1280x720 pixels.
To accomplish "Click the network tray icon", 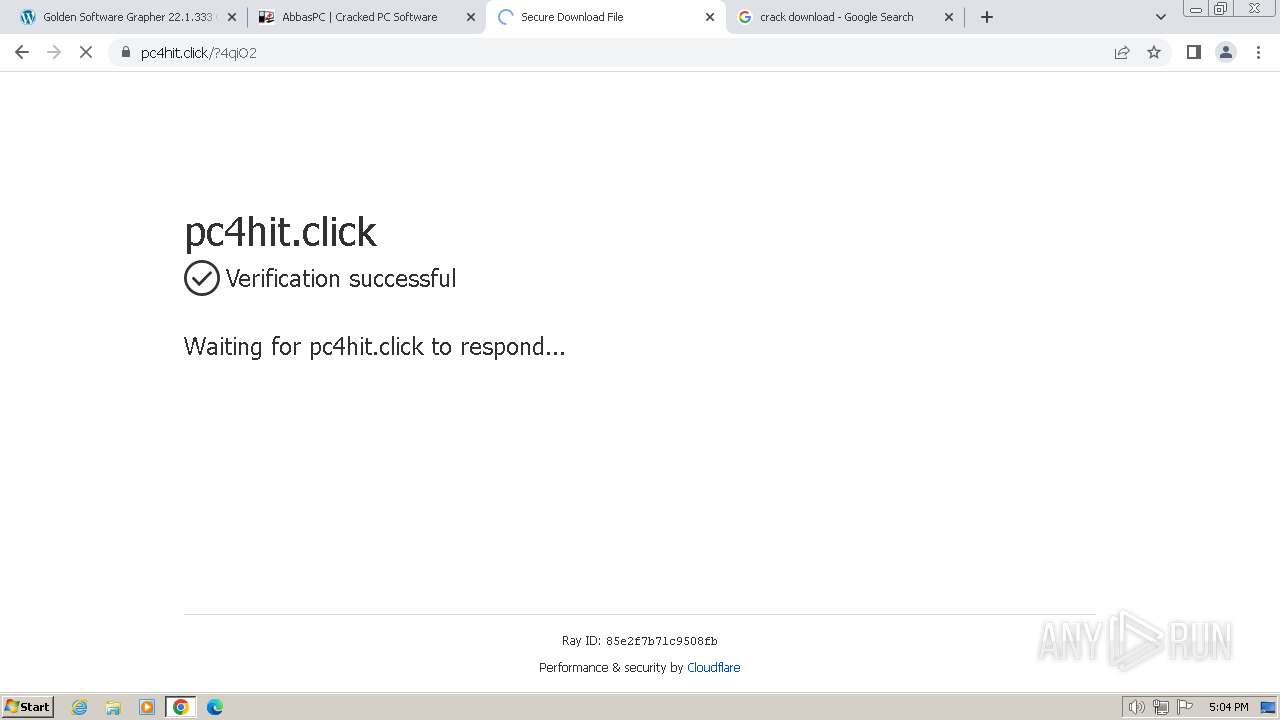I will [1161, 707].
